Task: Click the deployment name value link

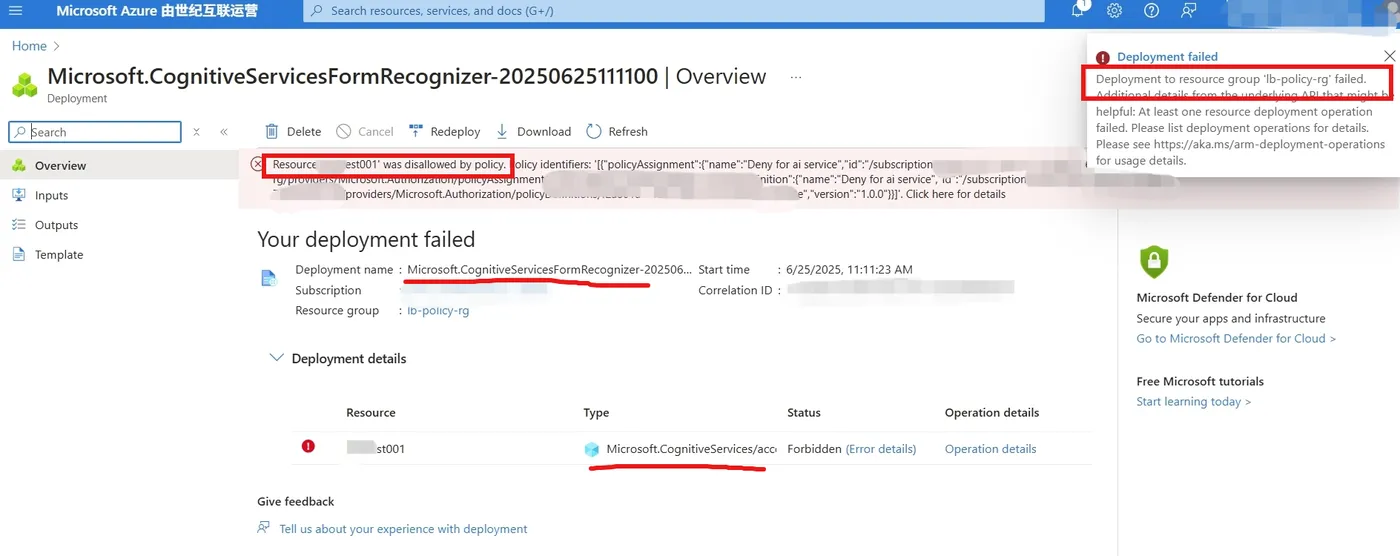Action: 549,270
